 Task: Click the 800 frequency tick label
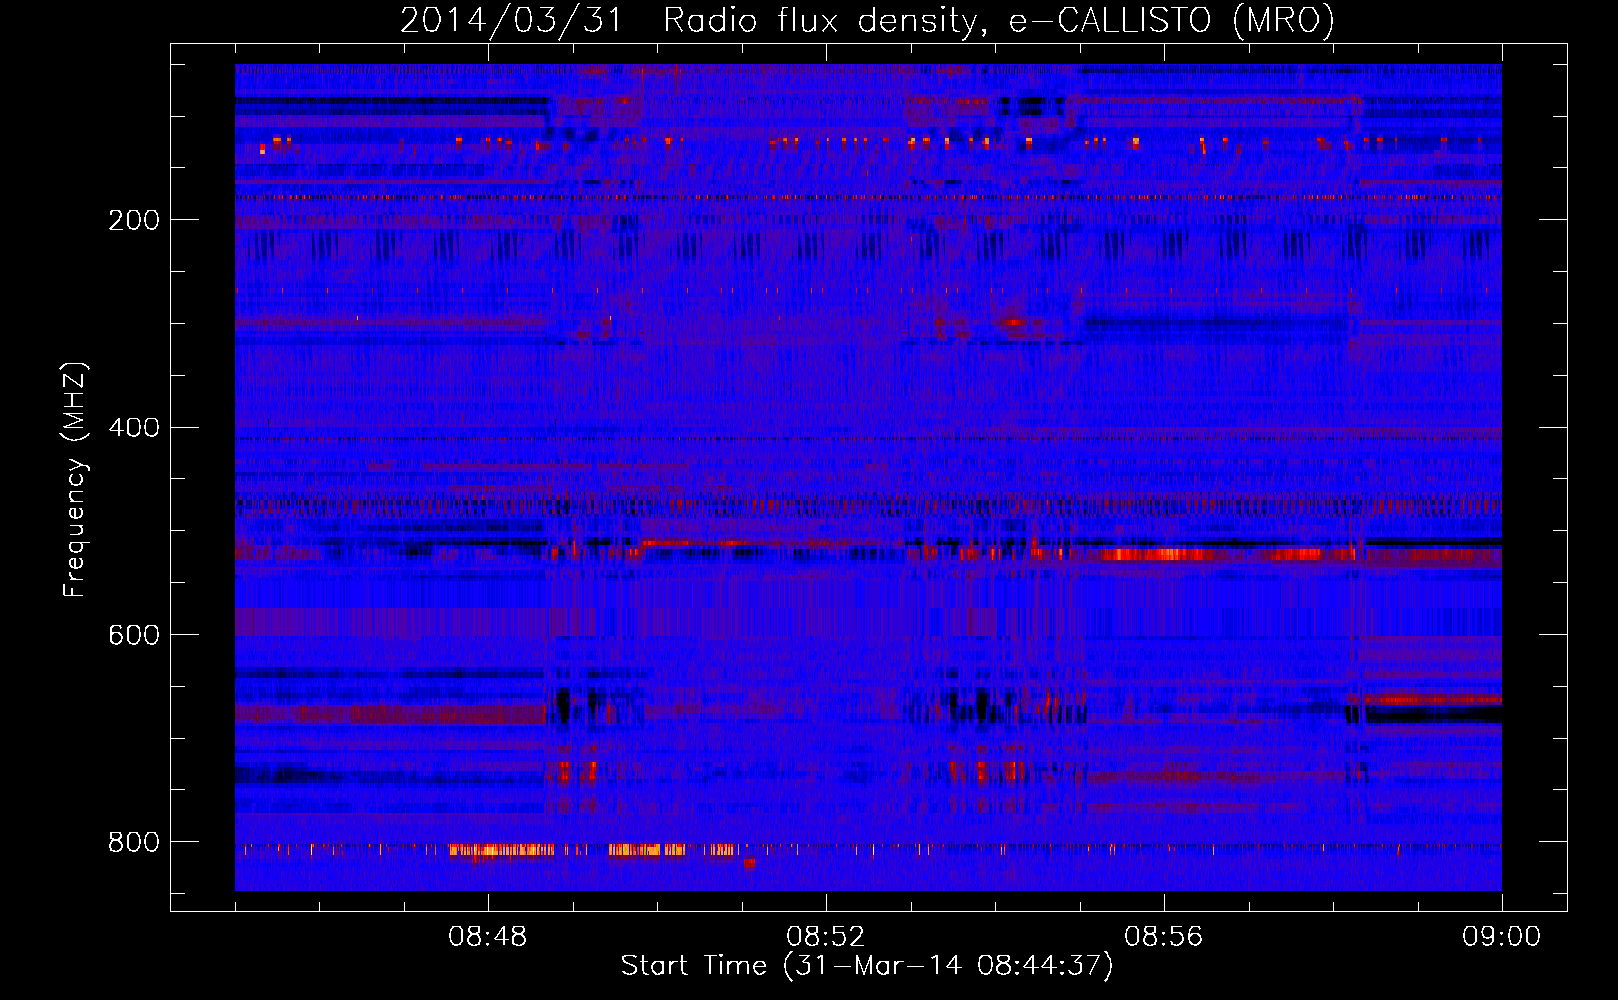tap(134, 843)
